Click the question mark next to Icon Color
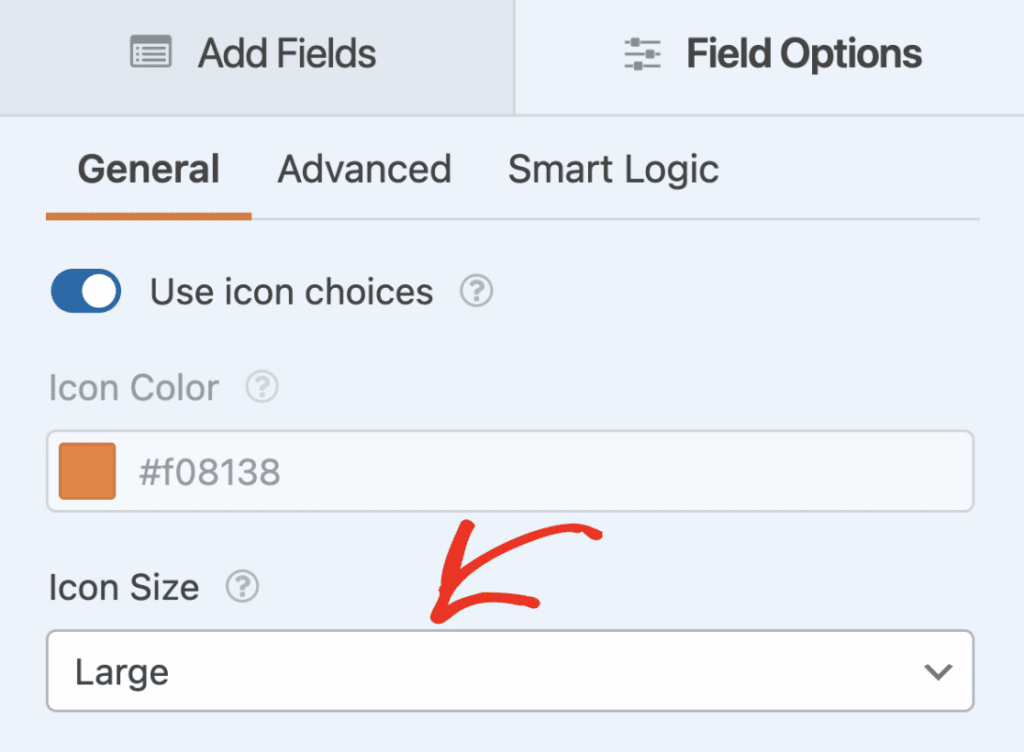 (x=261, y=387)
